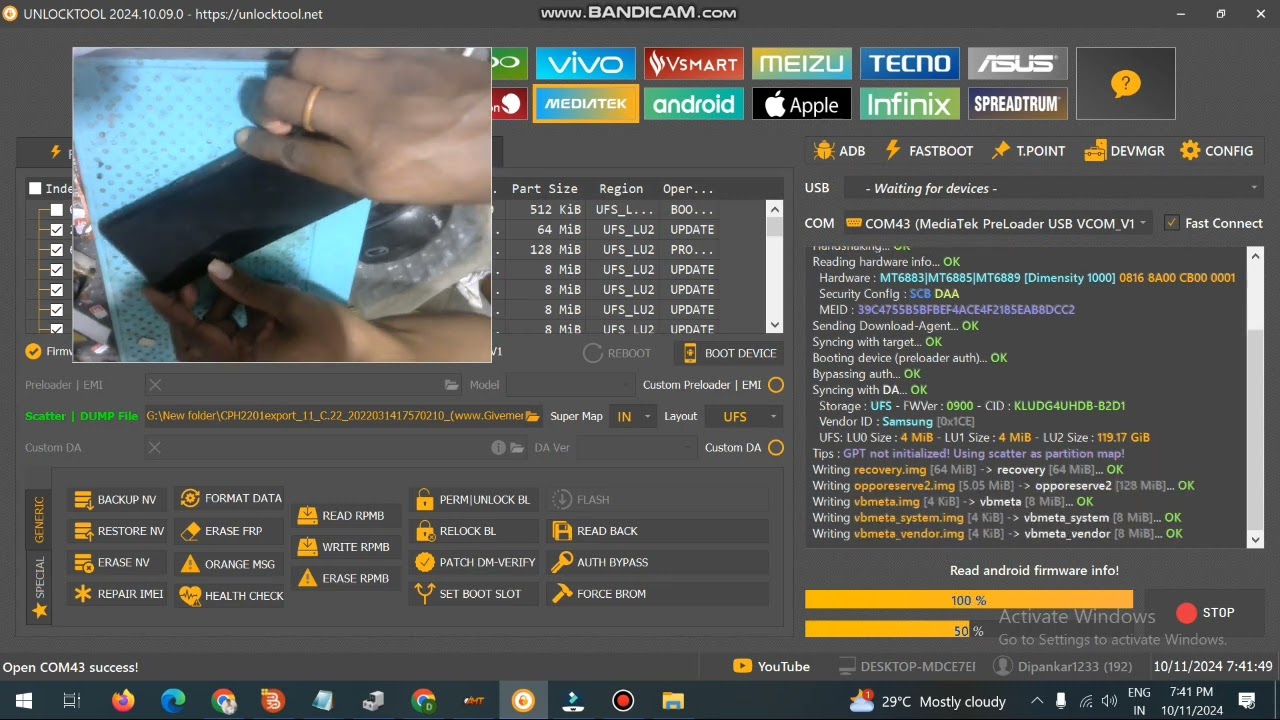Select the ORANGE MSG warning tool

tap(228, 564)
